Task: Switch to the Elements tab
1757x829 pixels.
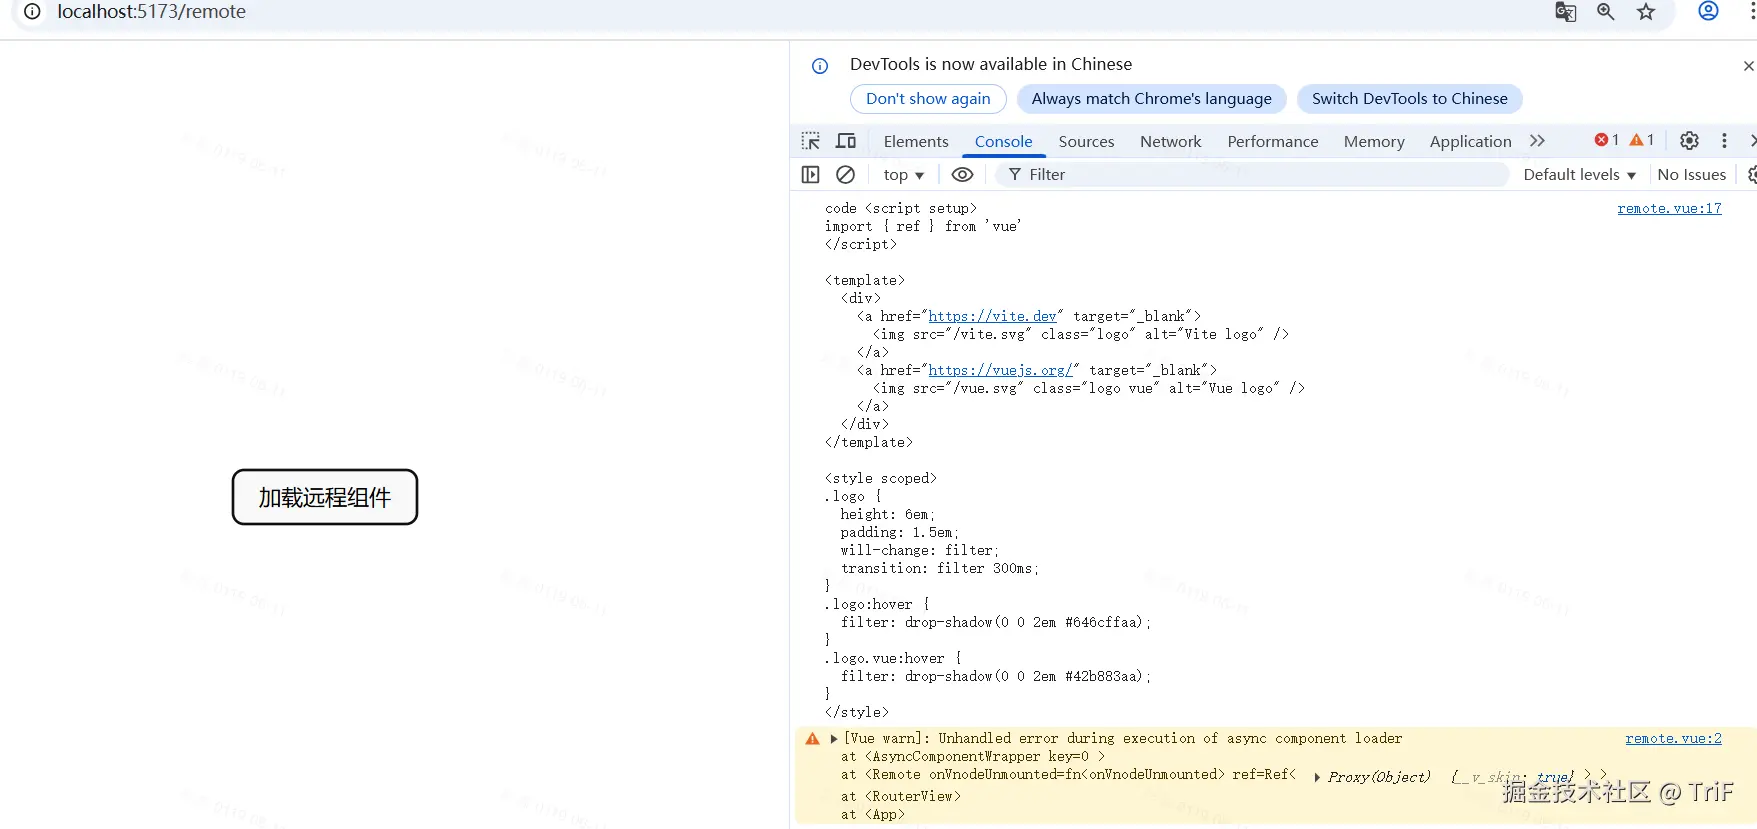Action: click(x=916, y=141)
